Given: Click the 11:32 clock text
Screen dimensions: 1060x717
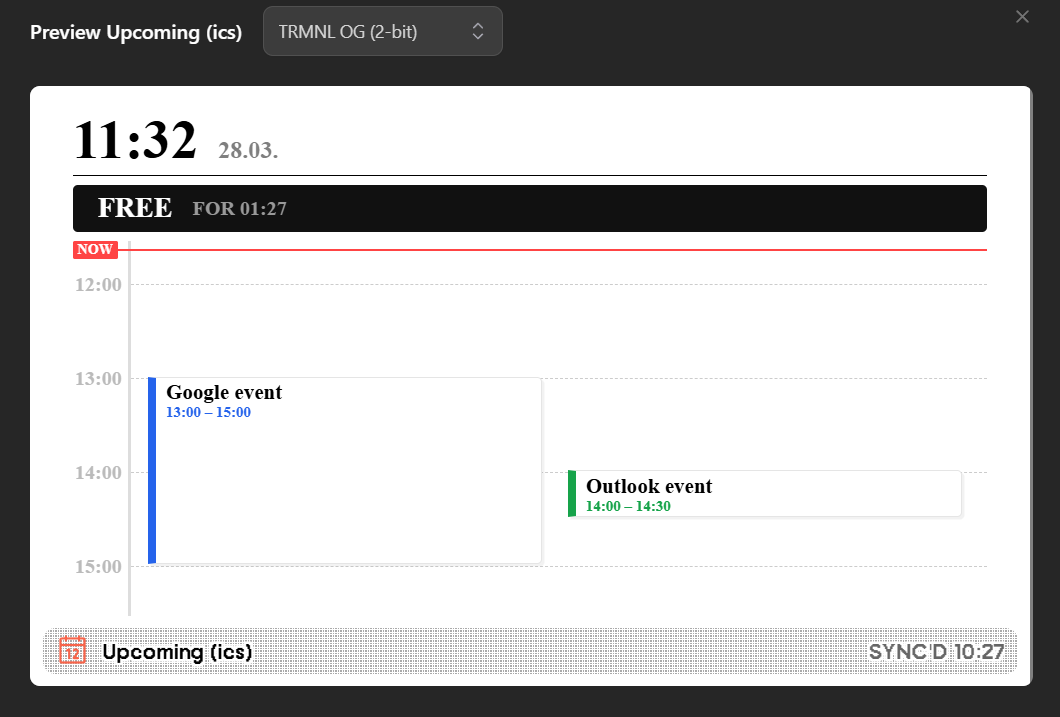Looking at the screenshot, I should [x=135, y=140].
